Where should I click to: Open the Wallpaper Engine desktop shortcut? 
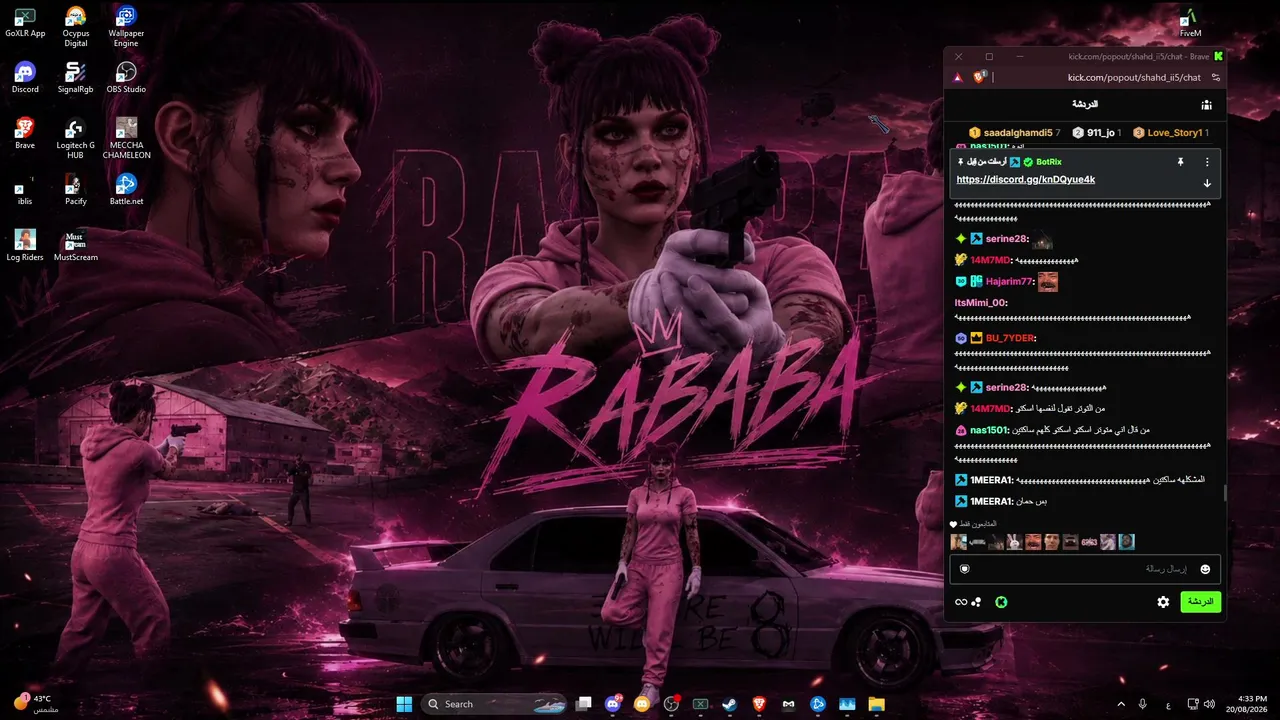tap(126, 26)
